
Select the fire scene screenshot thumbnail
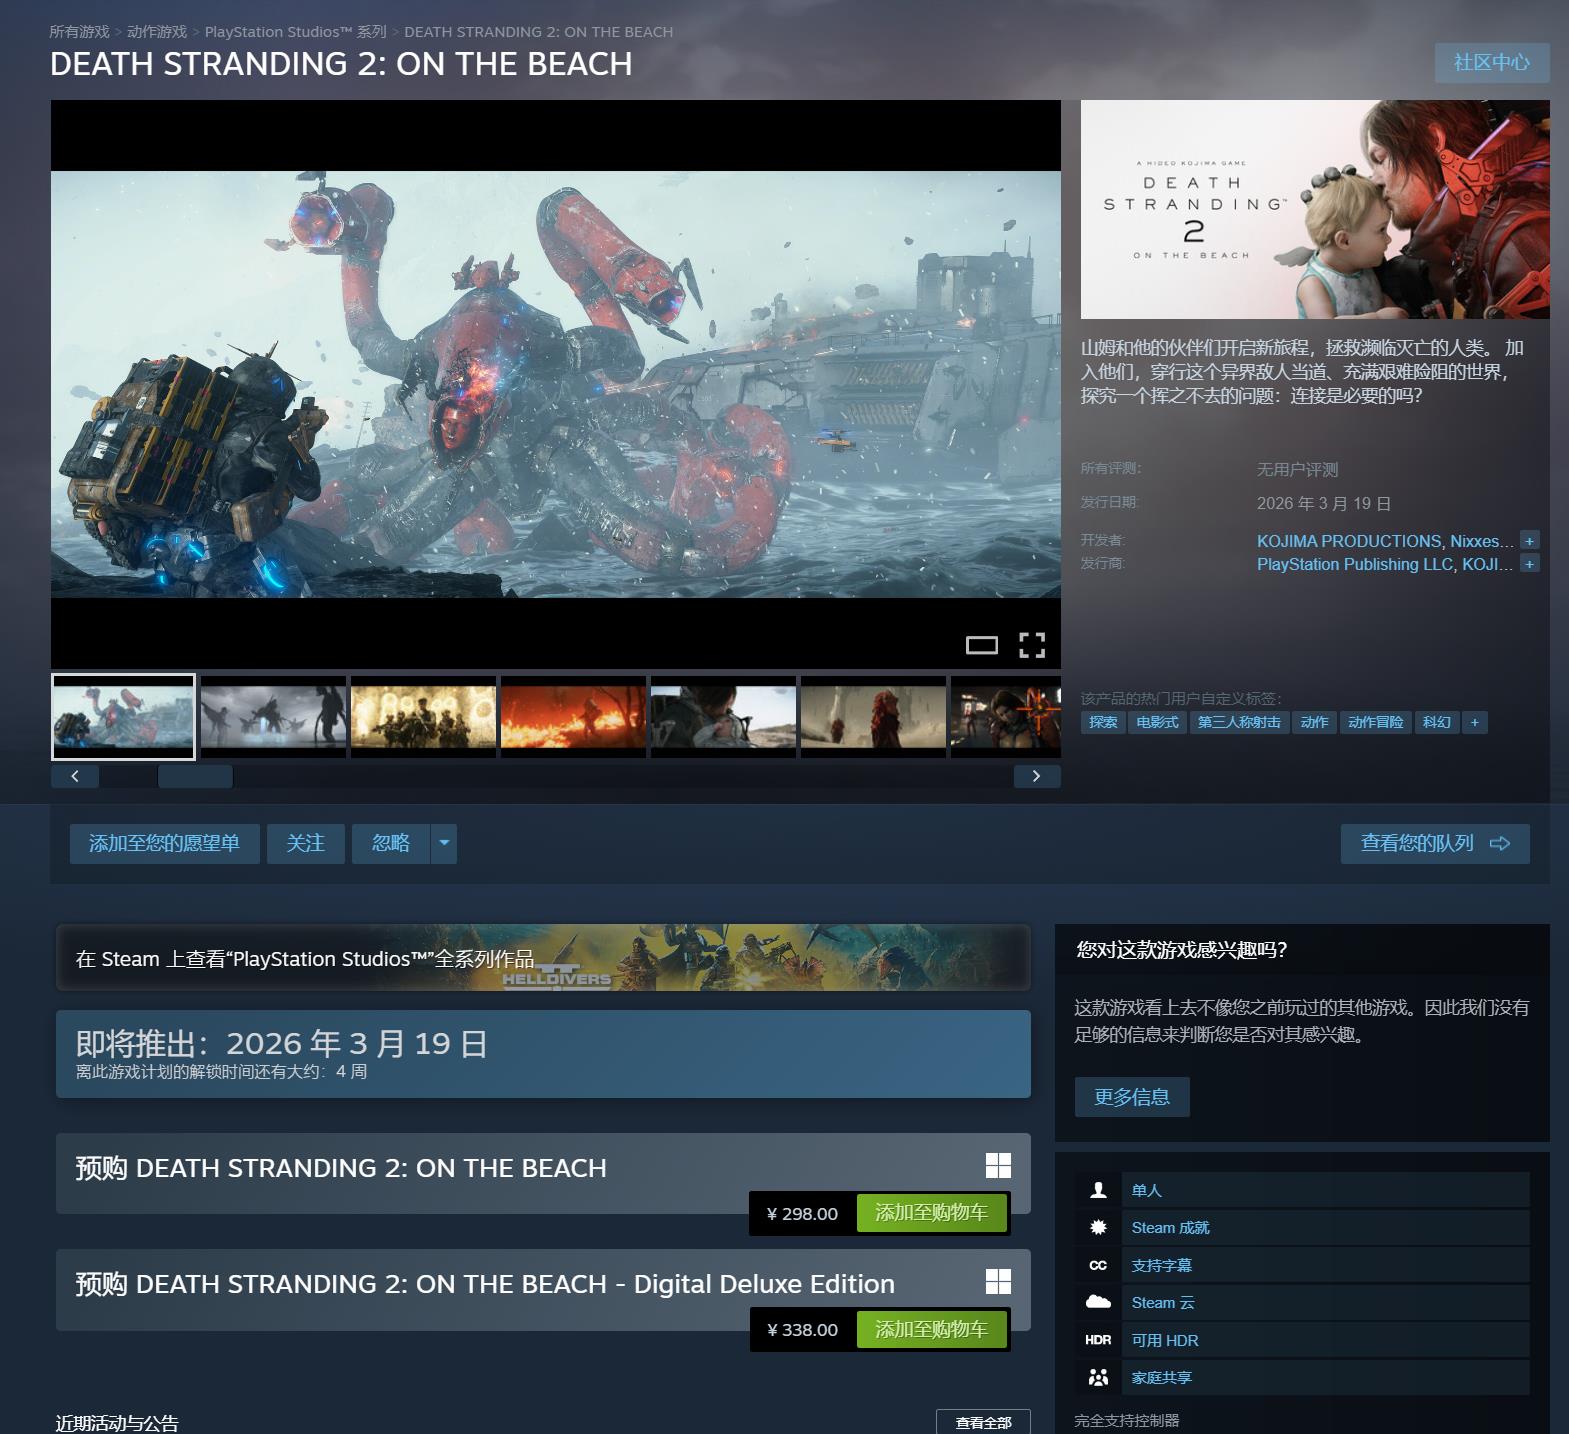(x=573, y=716)
